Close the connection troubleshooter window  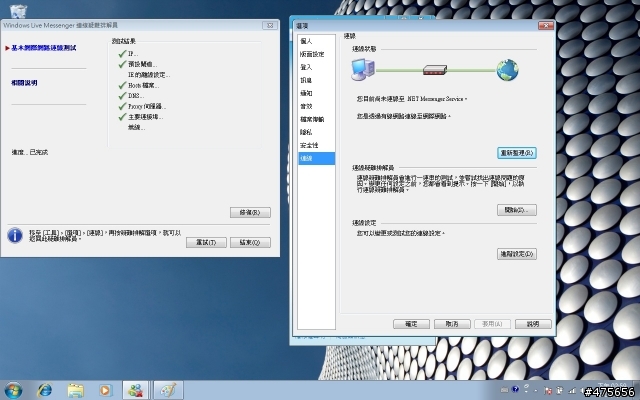[270, 25]
